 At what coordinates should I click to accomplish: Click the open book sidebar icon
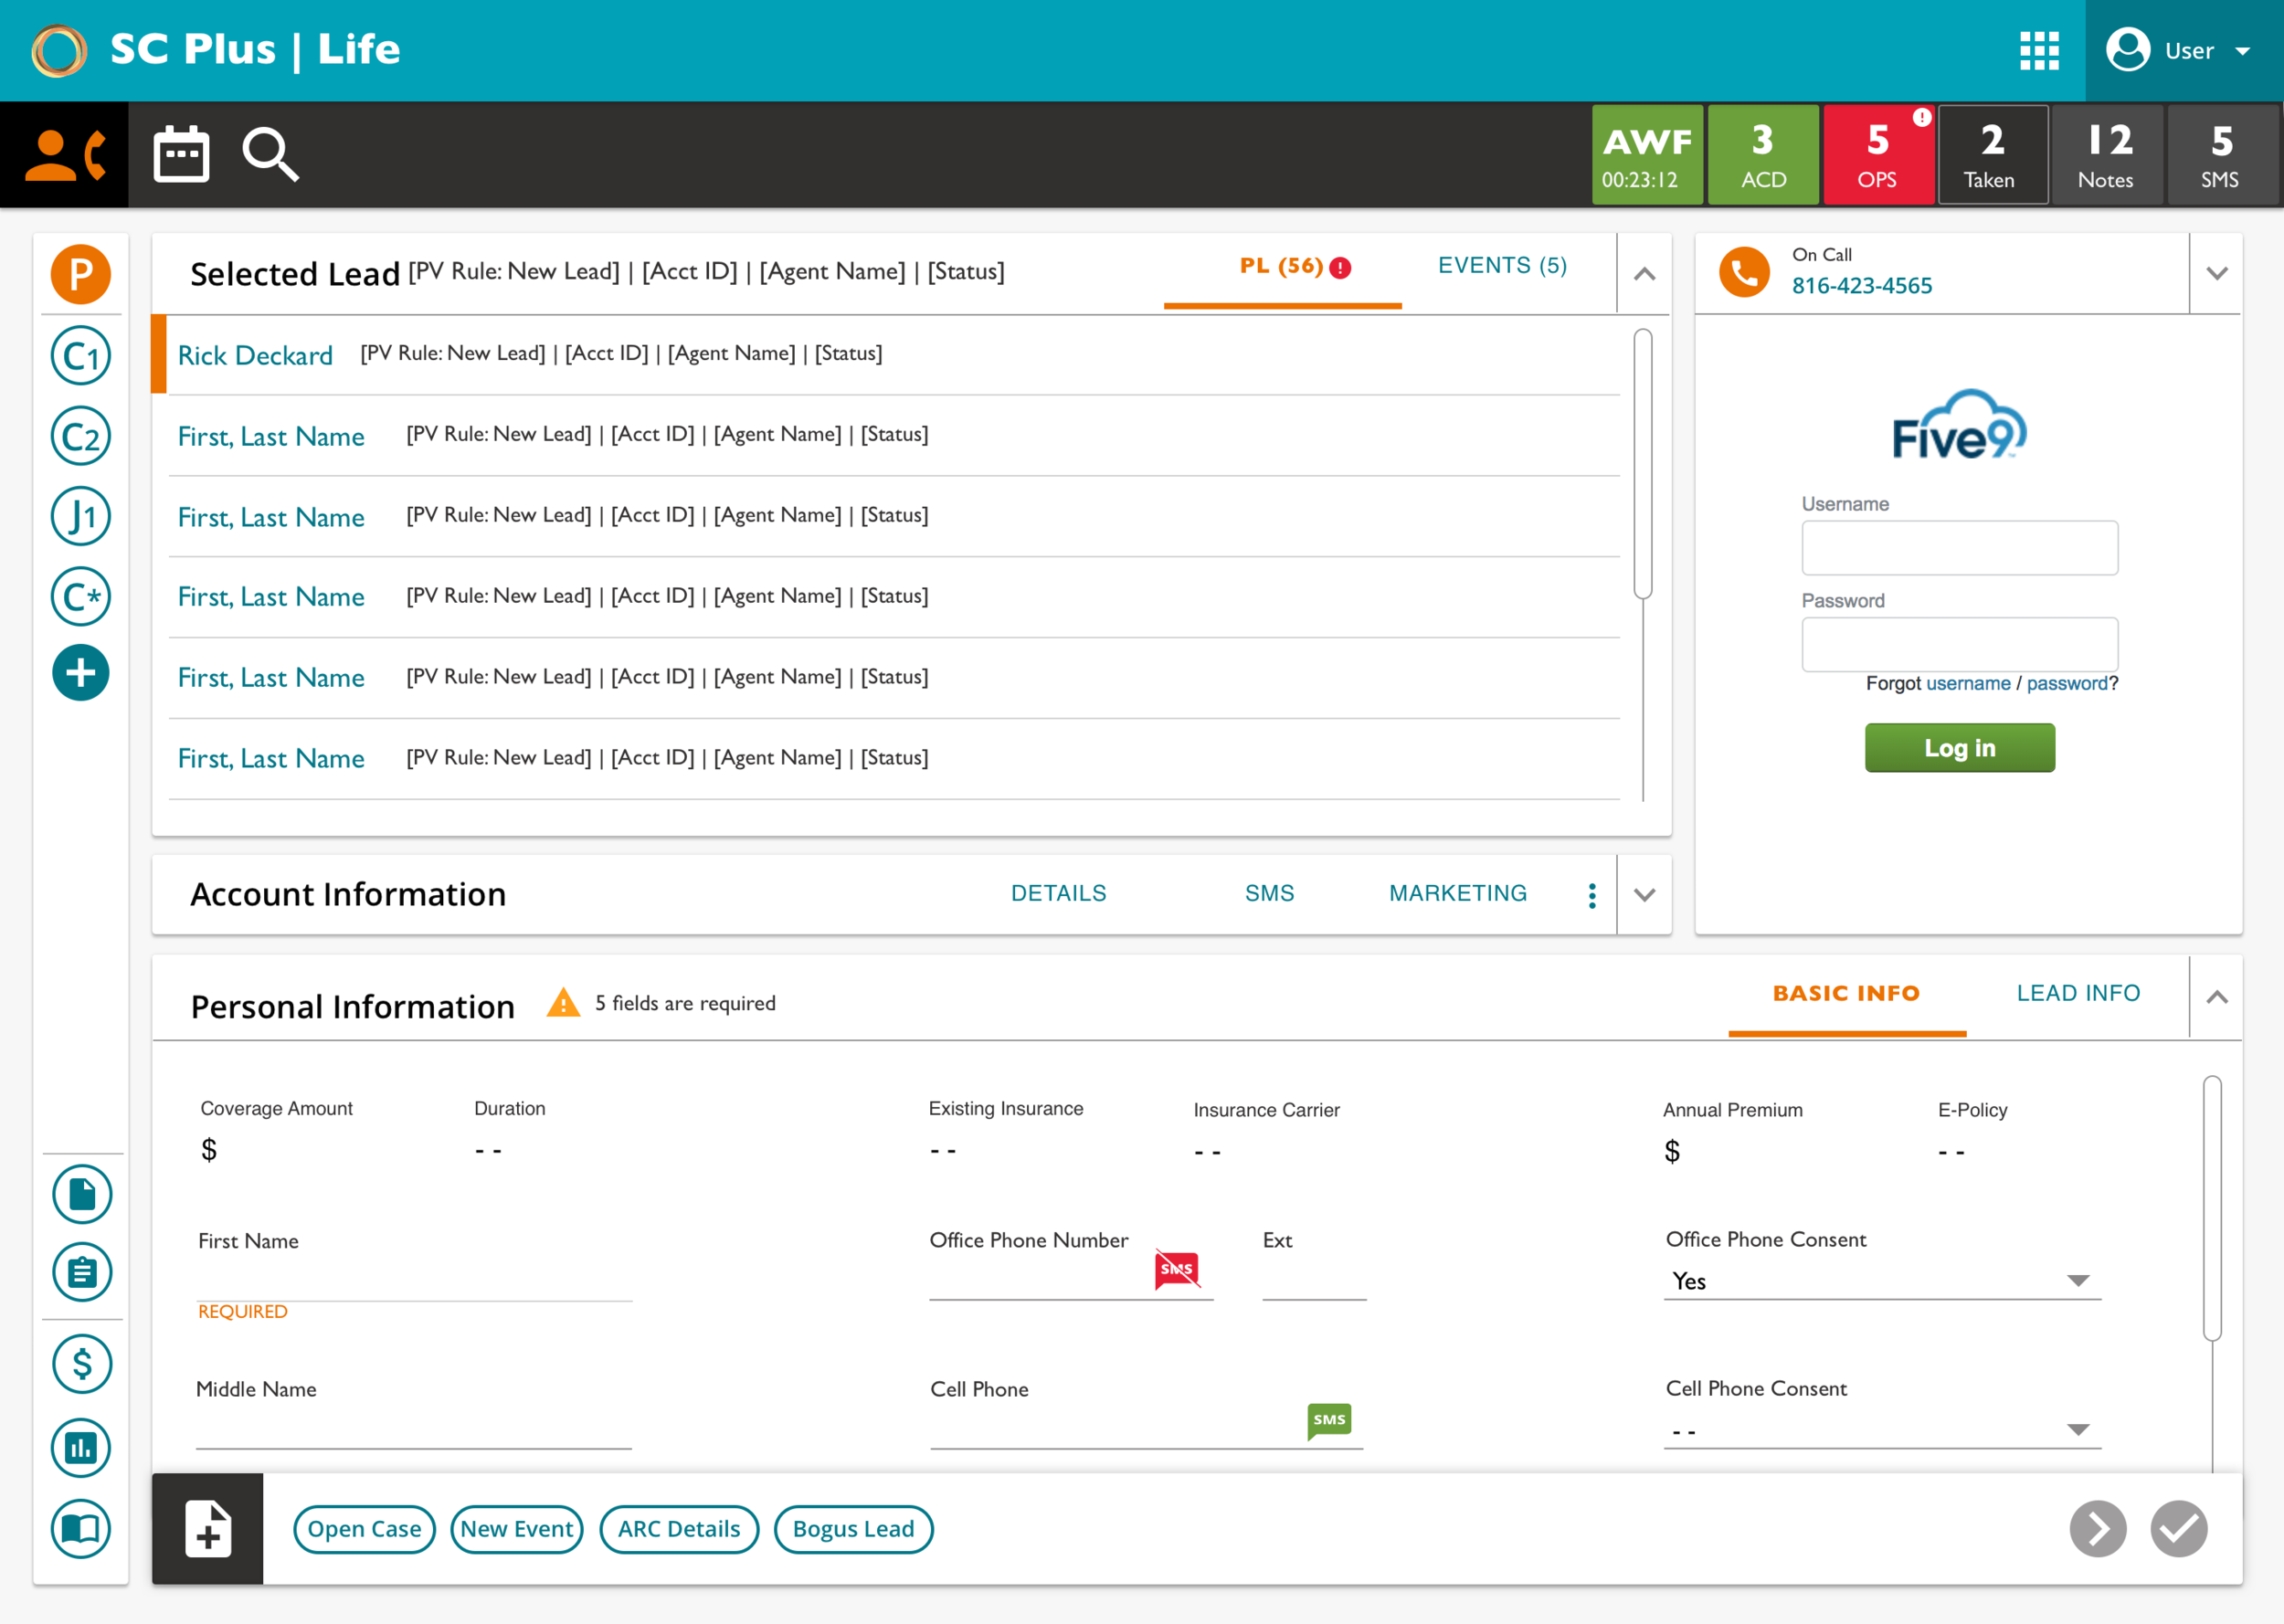pos(81,1528)
